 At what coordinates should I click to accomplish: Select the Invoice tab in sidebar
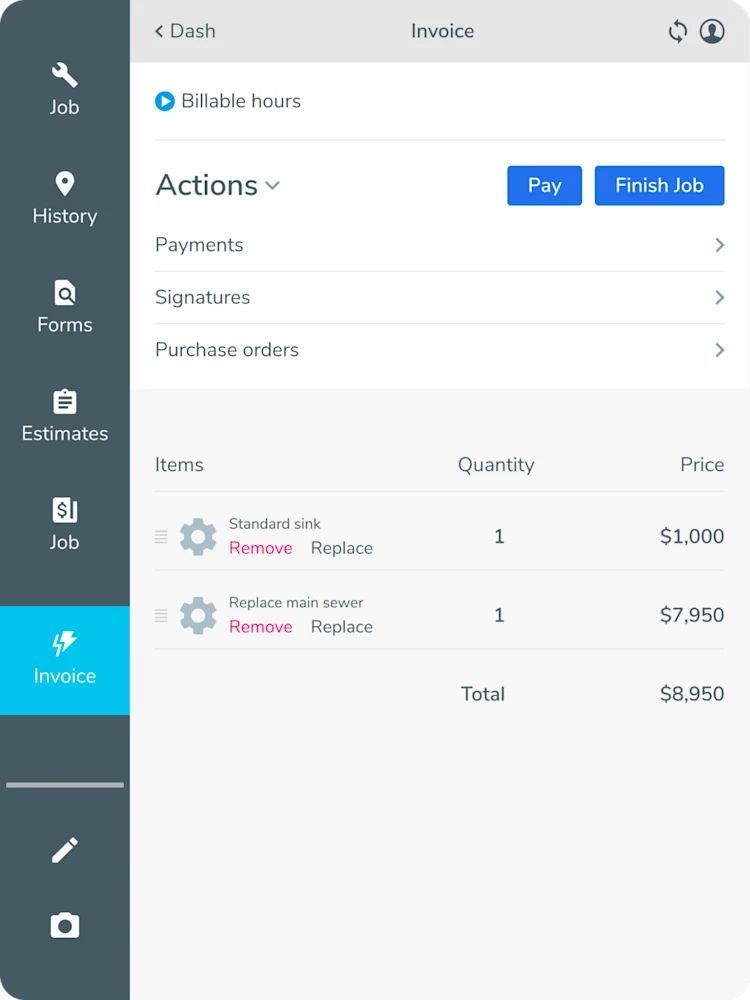[x=64, y=660]
